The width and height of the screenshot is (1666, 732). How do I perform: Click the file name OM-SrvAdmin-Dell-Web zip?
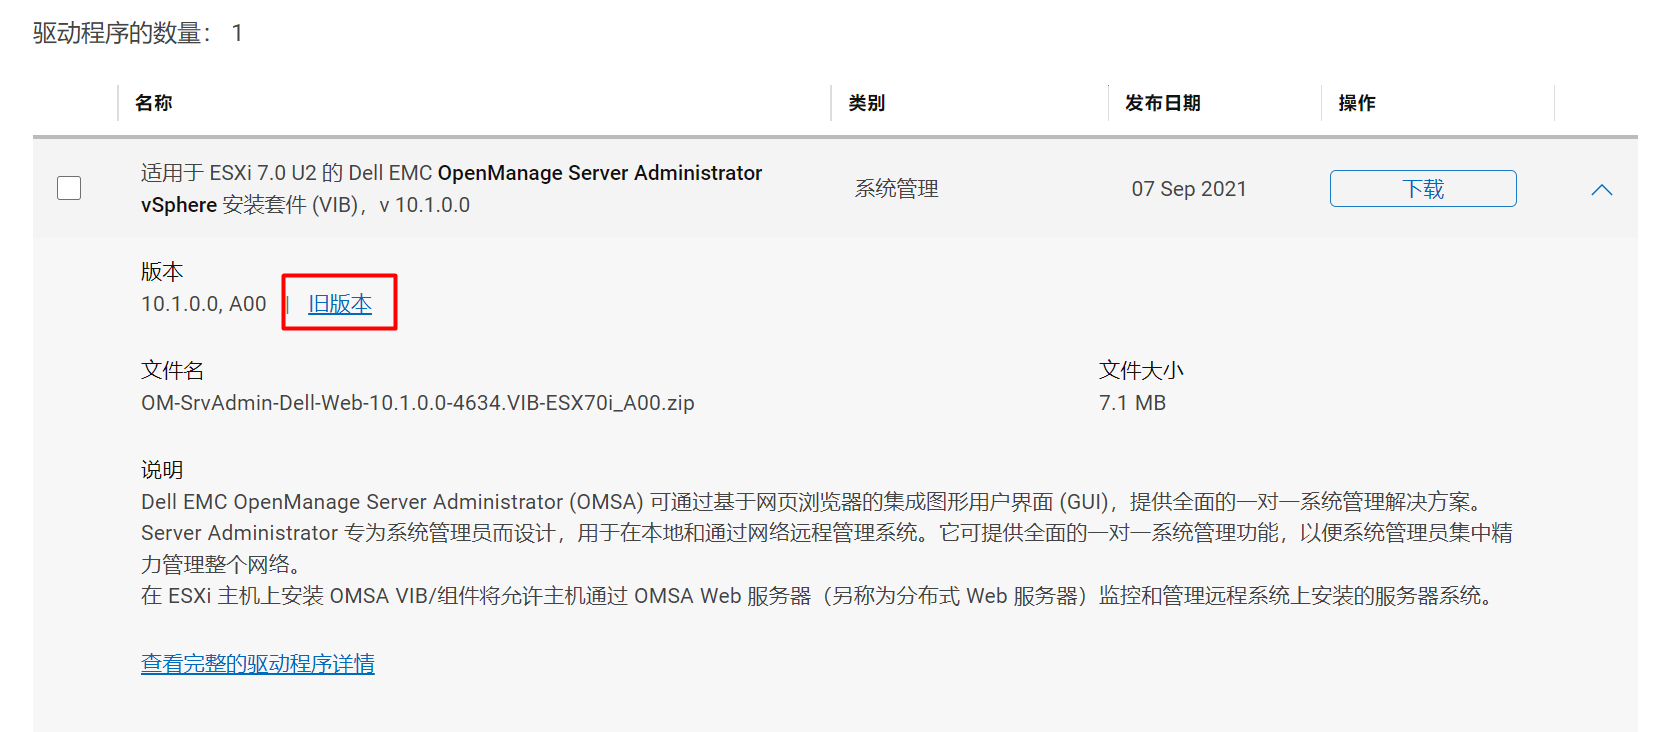(x=418, y=403)
